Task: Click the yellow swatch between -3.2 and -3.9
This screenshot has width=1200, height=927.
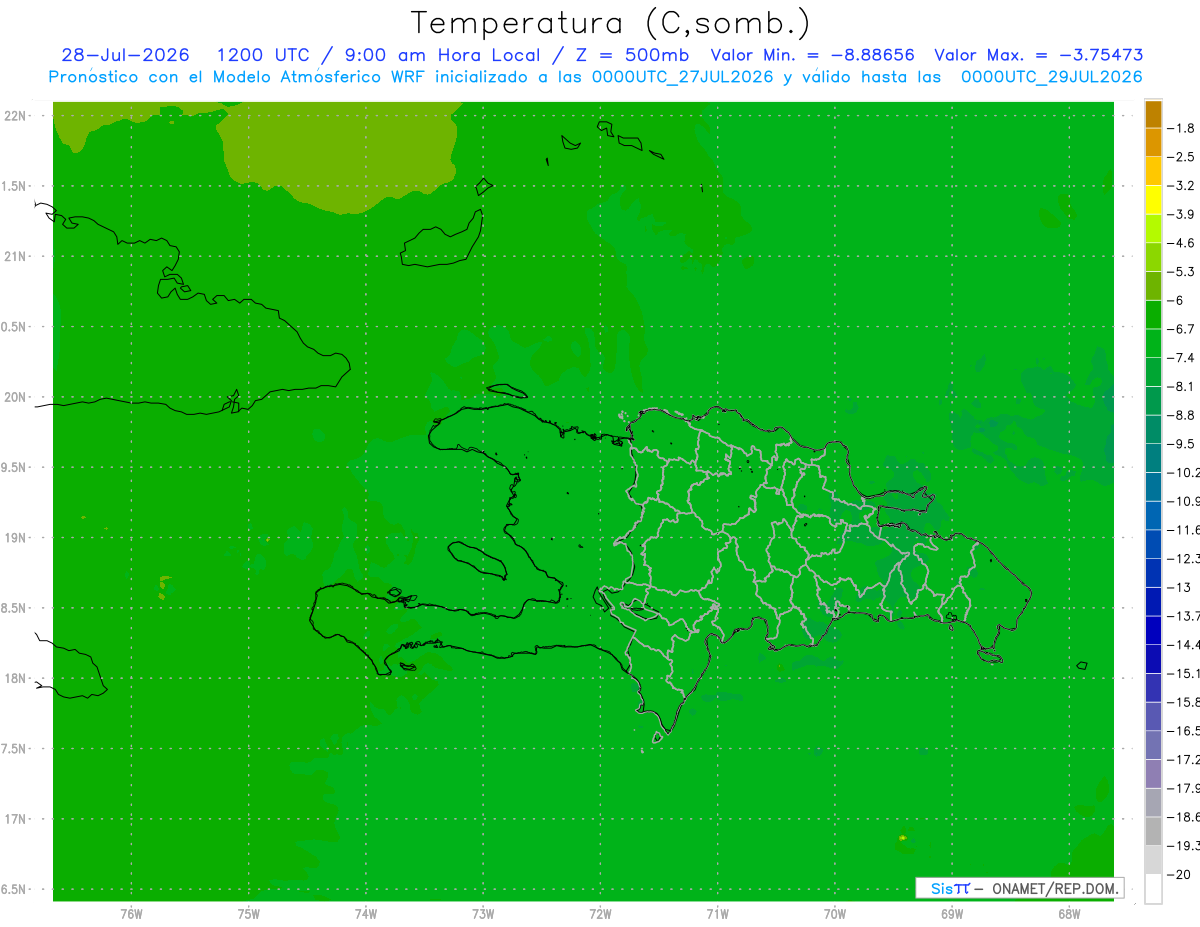Action: (x=1153, y=200)
